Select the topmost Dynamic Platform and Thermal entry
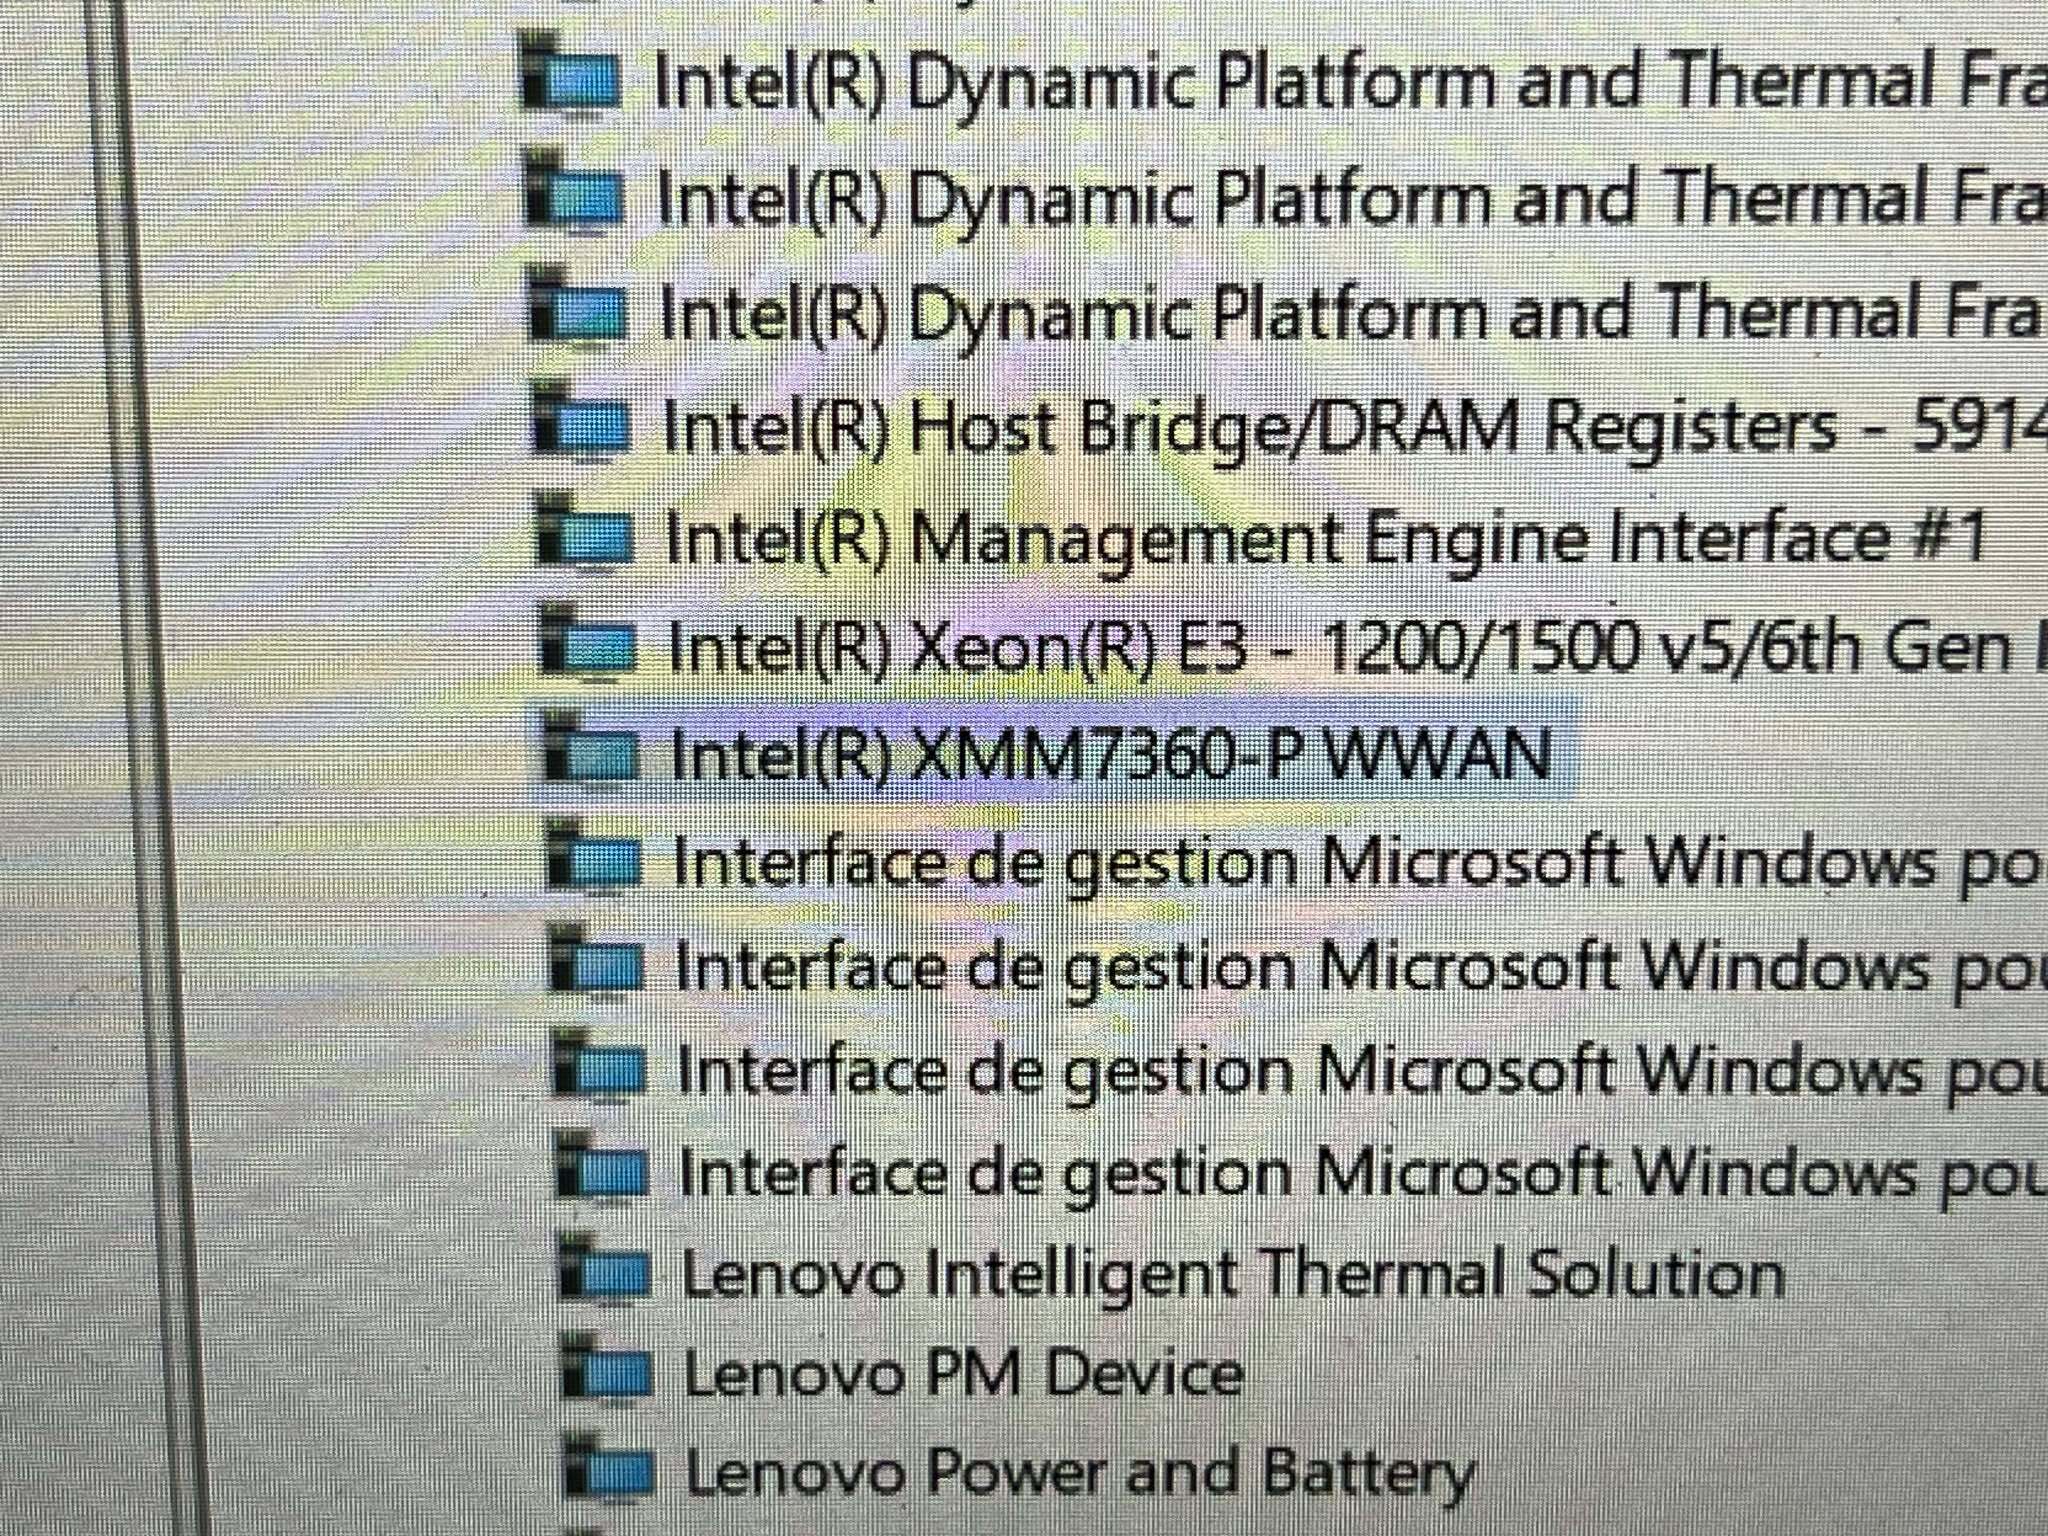 coord(1351,80)
